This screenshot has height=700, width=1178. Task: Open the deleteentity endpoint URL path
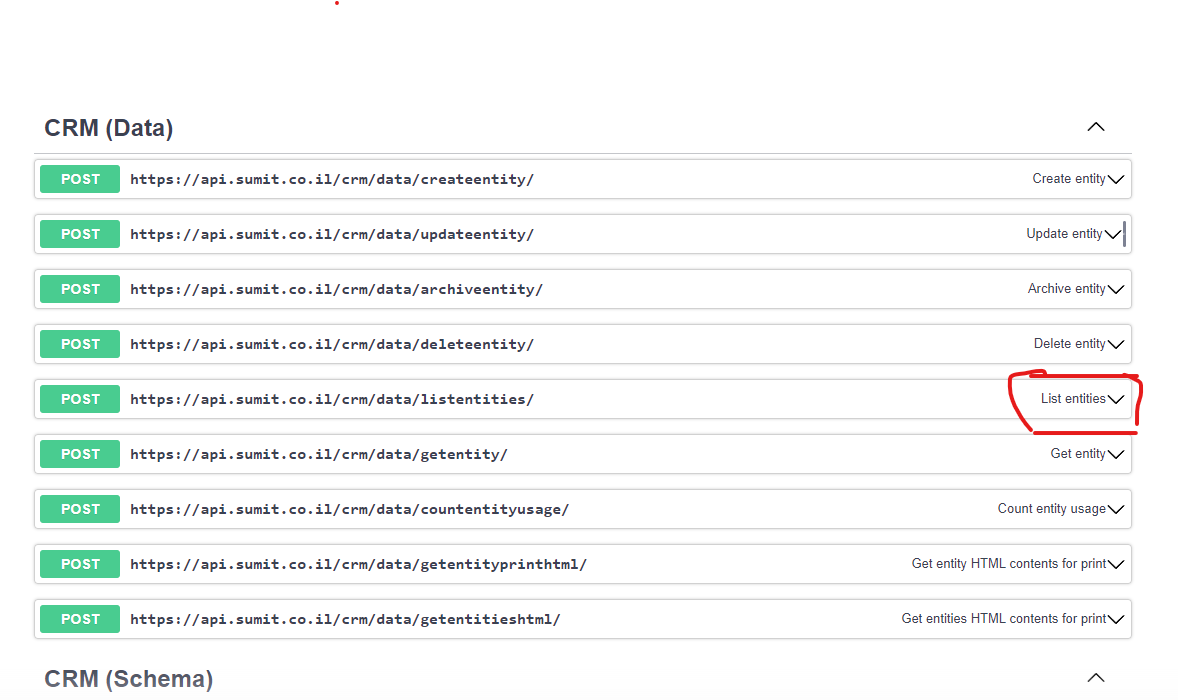pyautogui.click(x=332, y=344)
